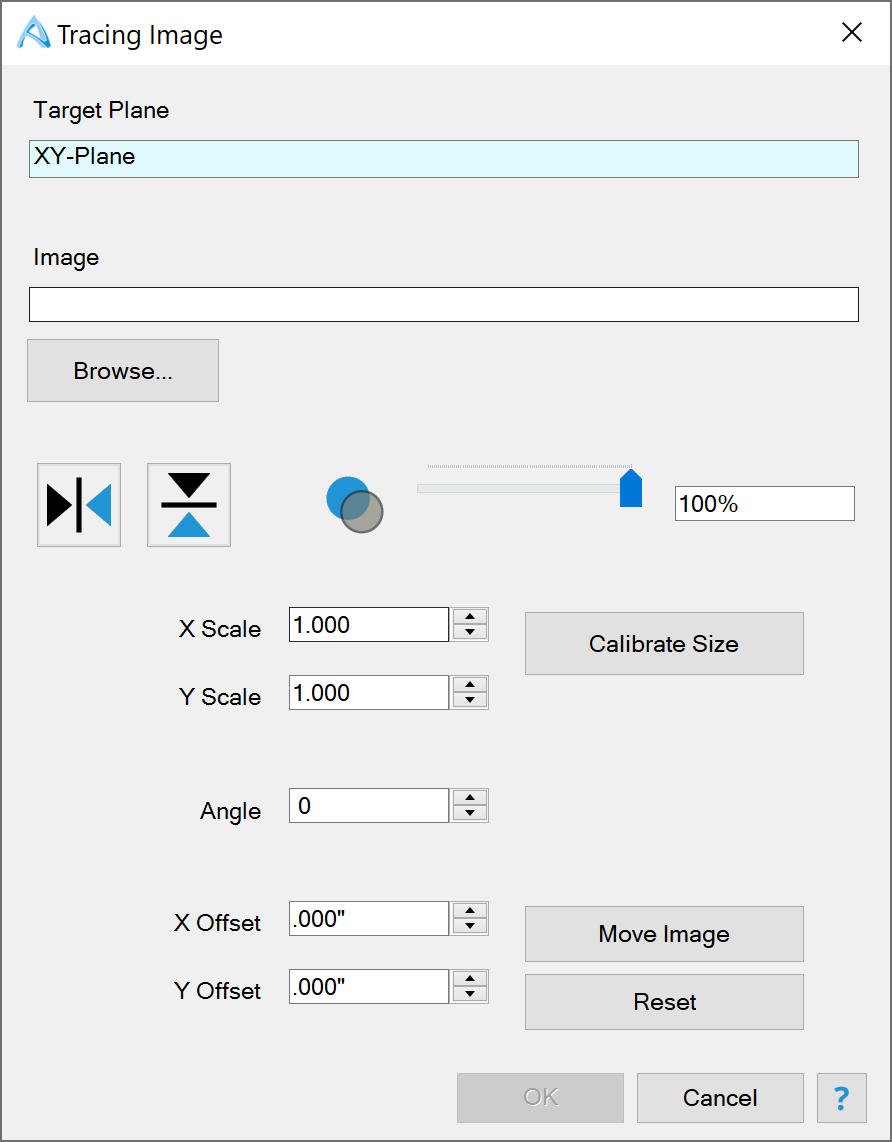
Task: Open Browse to choose an image
Action: point(123,371)
